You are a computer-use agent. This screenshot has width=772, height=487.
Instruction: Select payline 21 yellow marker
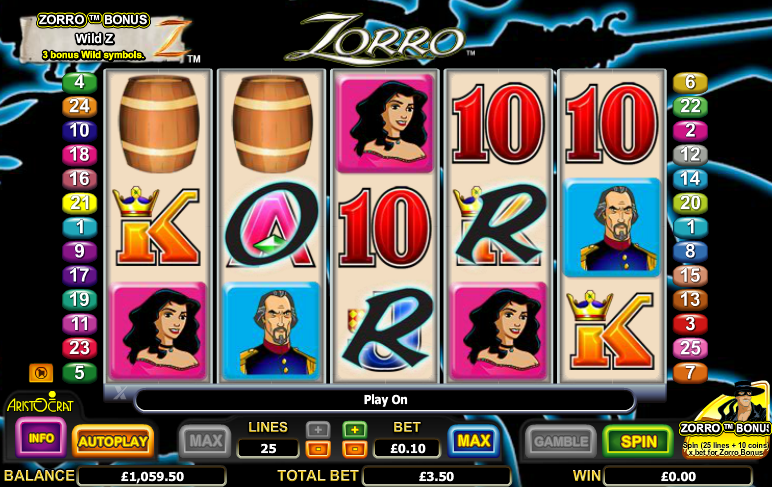(x=80, y=203)
